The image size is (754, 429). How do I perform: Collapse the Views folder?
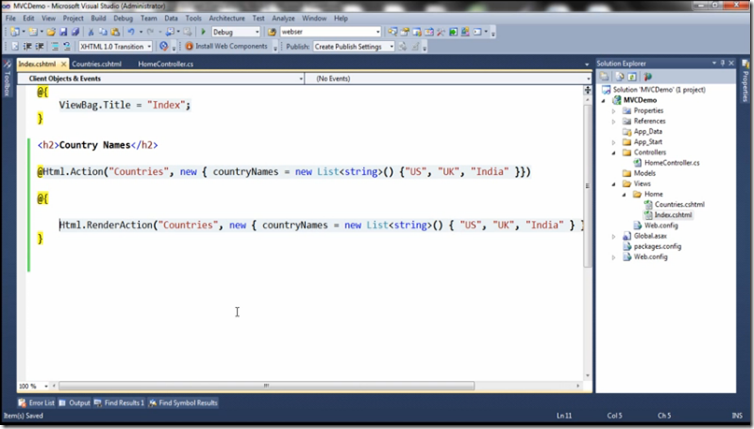[614, 184]
